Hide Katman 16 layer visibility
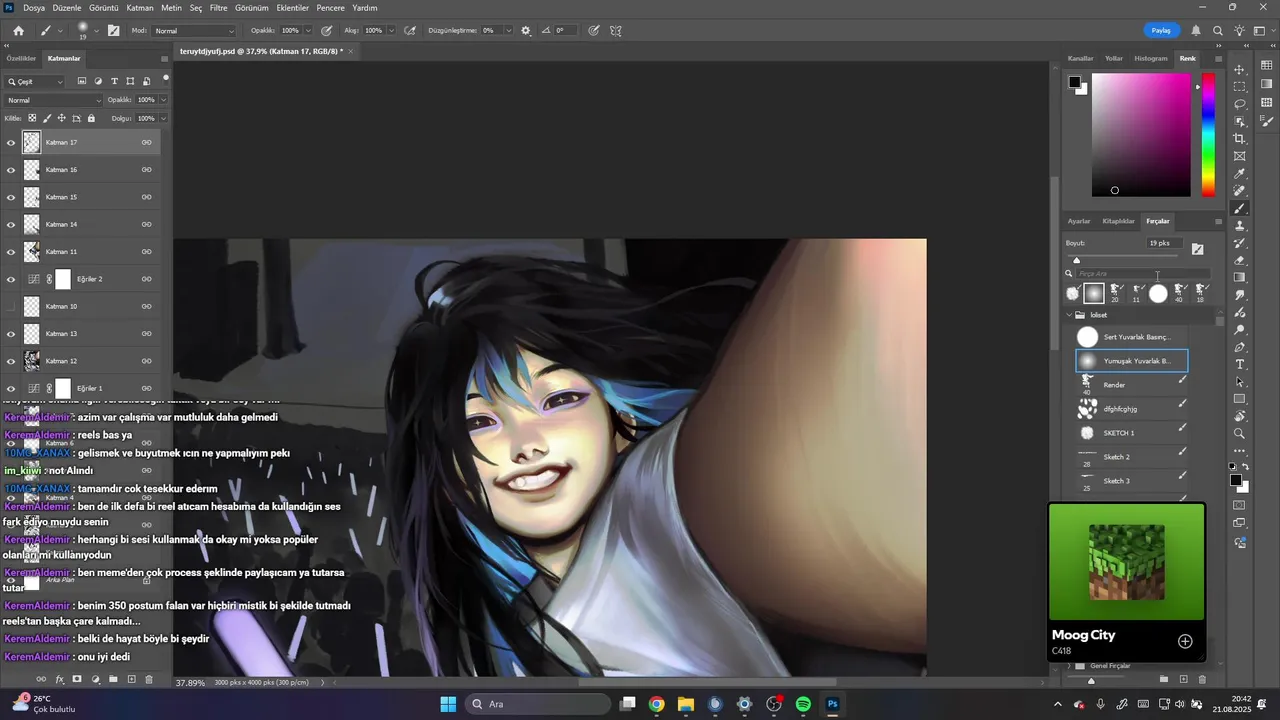This screenshot has width=1280, height=720. 11,170
